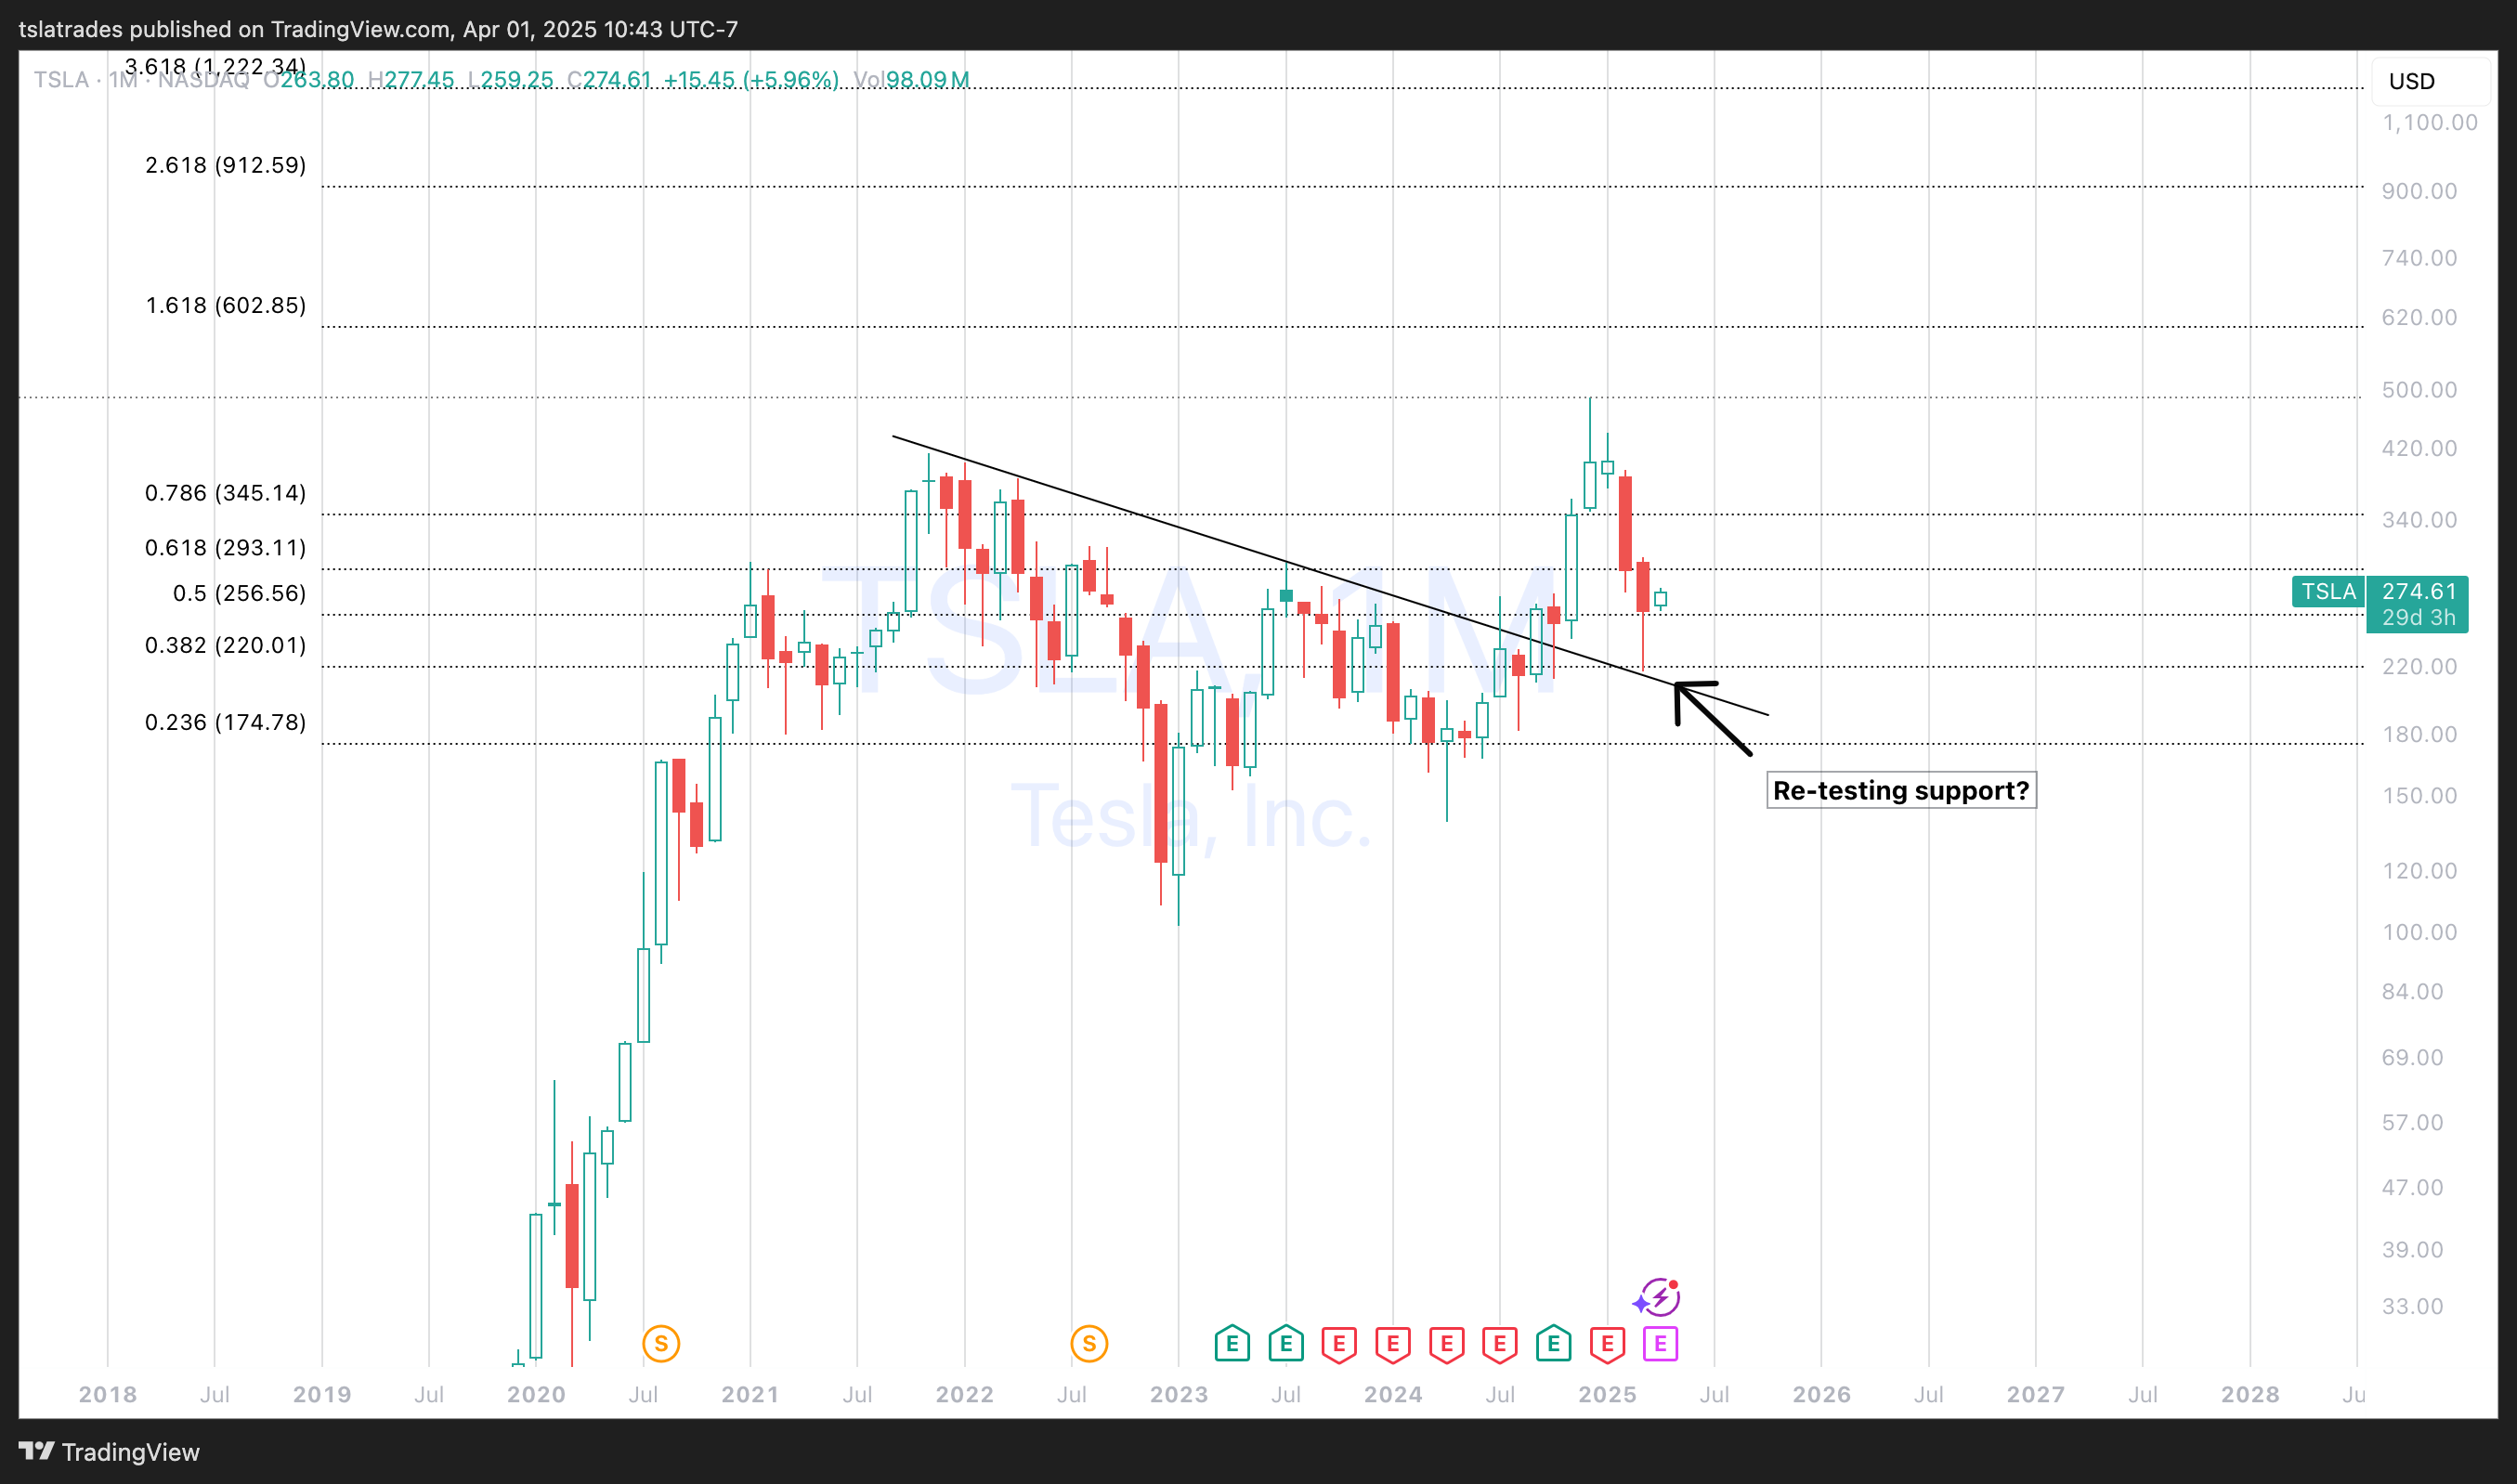
Task: Click the TradingView logo at bottom left
Action: tap(110, 1451)
